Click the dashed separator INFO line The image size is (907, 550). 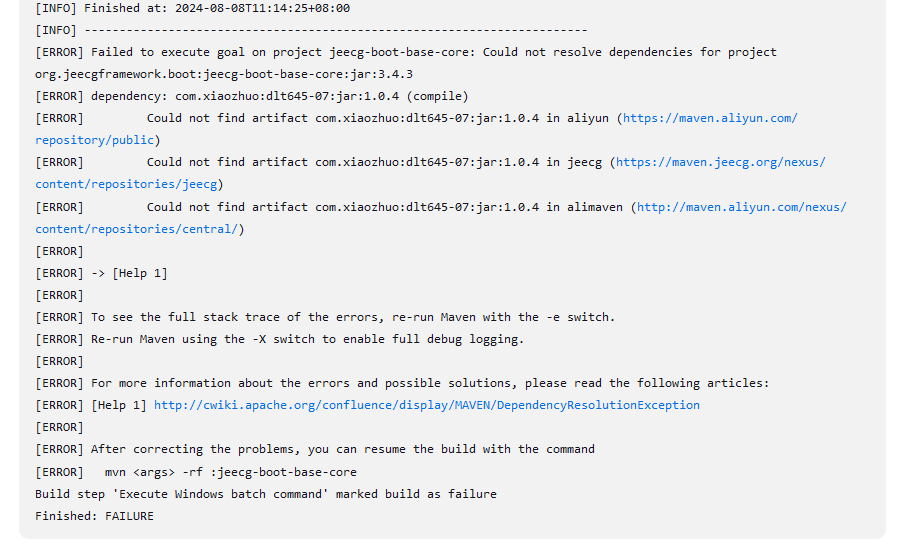[311, 30]
